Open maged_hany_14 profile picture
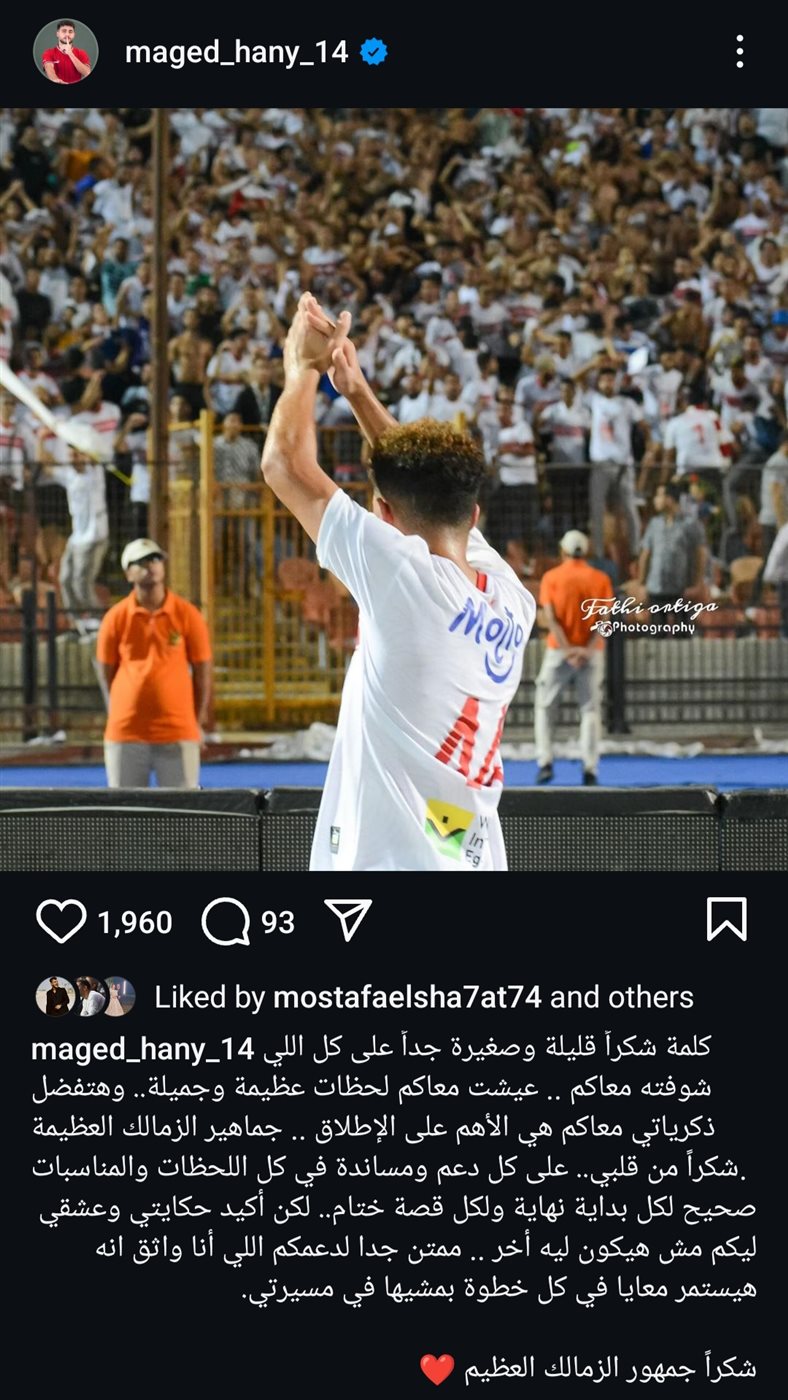Image resolution: width=788 pixels, height=1400 pixels. [x=66, y=51]
